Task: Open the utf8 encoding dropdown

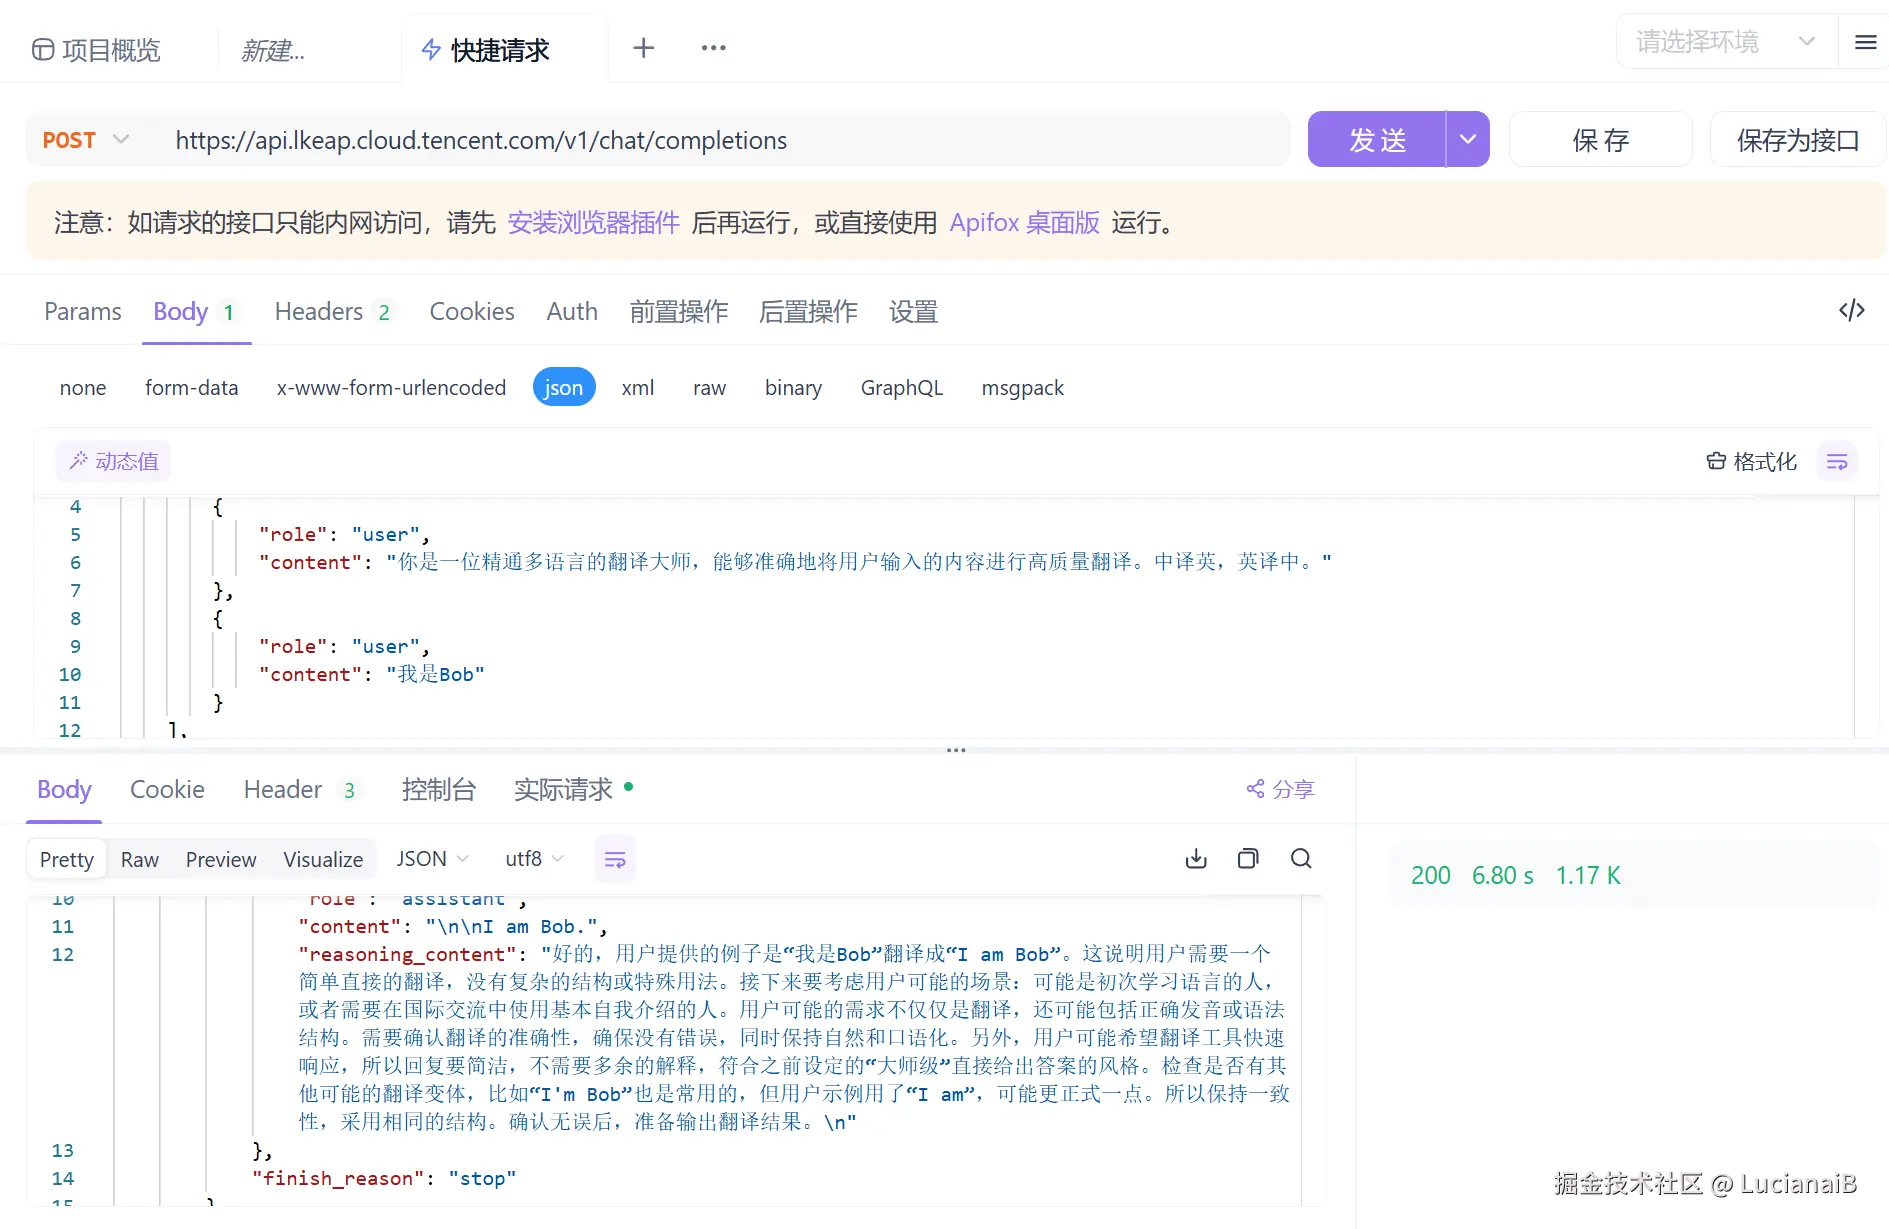Action: point(534,859)
